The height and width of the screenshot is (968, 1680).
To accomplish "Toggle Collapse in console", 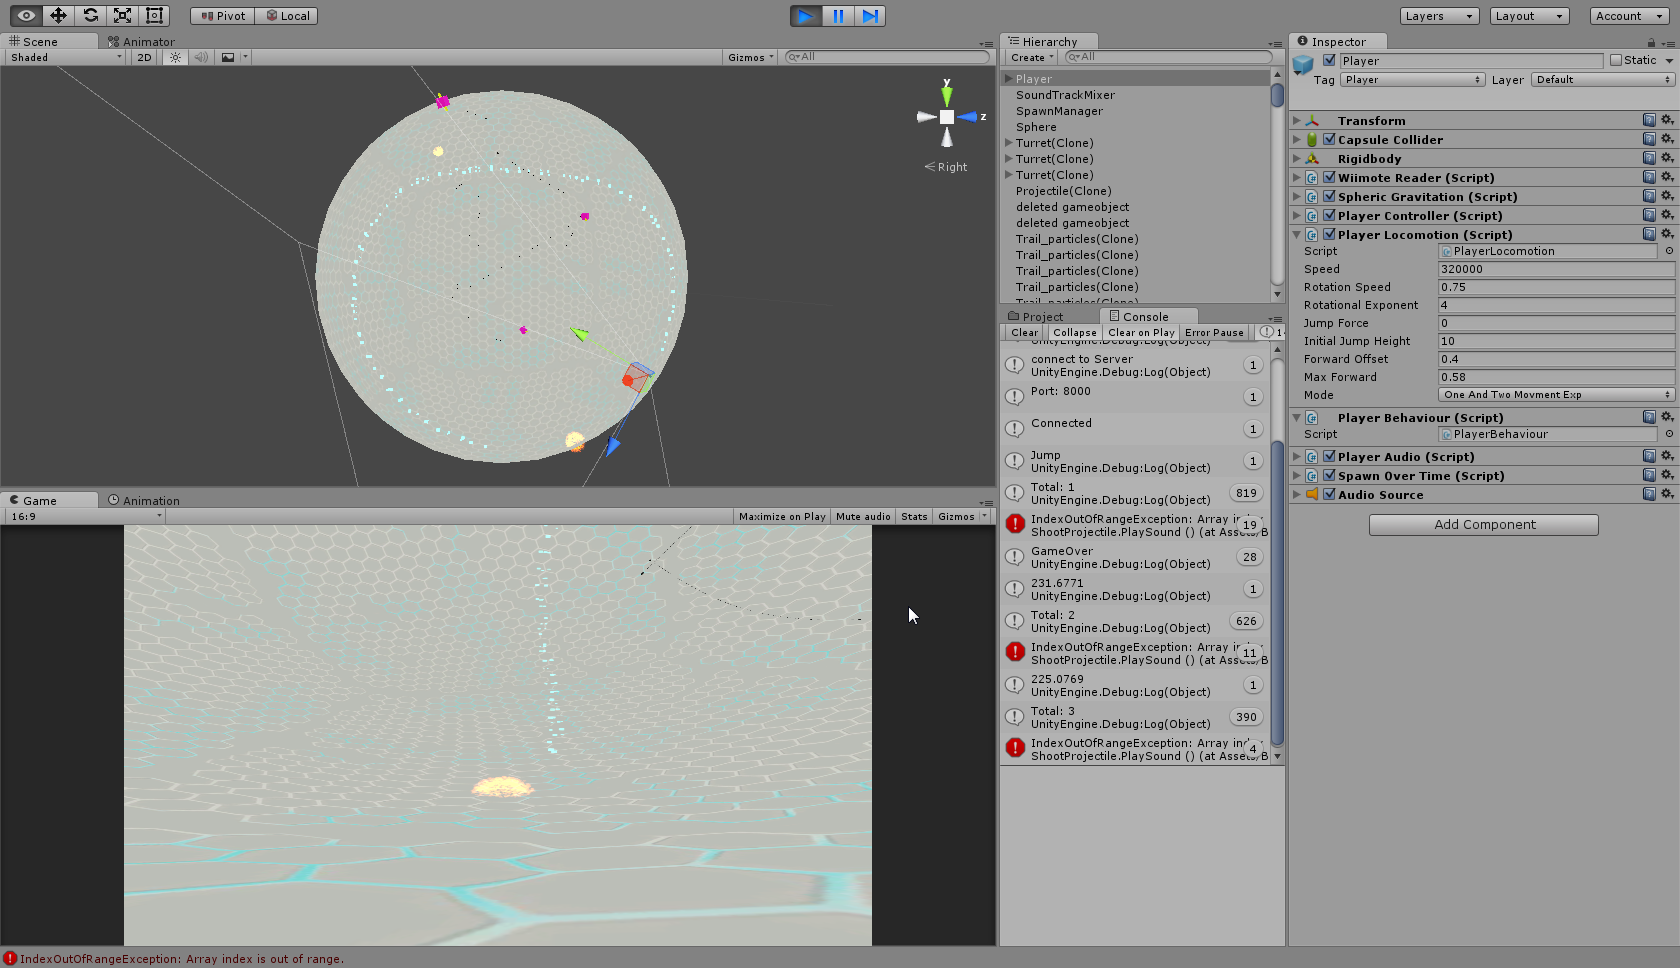I will click(x=1075, y=332).
